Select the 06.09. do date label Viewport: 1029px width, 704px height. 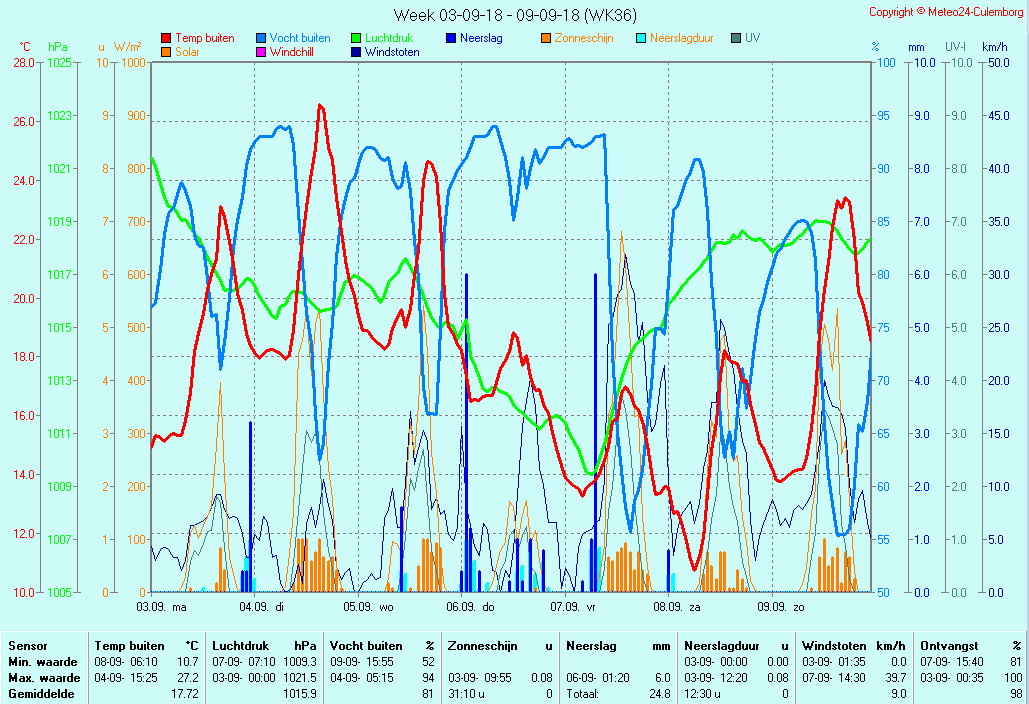pyautogui.click(x=470, y=607)
